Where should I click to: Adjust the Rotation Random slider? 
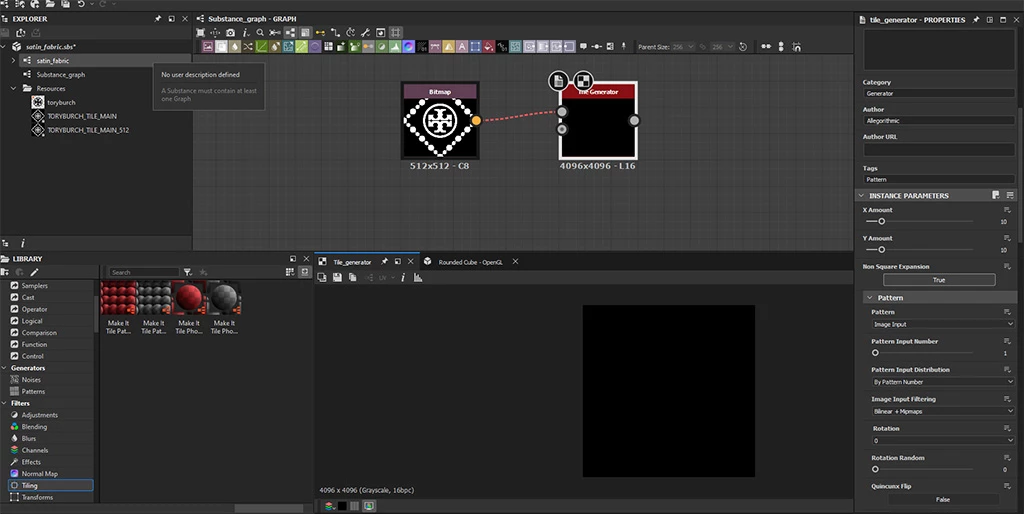[875, 469]
